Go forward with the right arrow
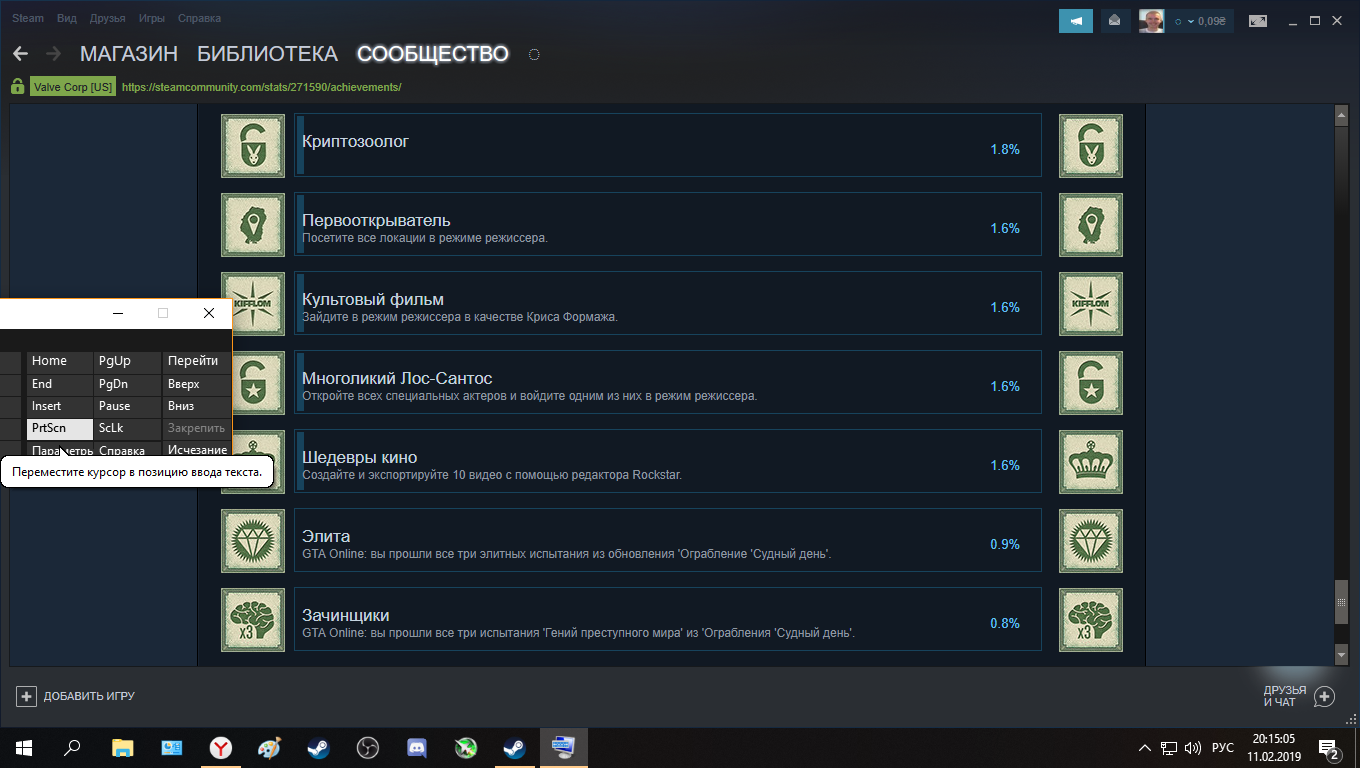This screenshot has width=1360, height=776. click(54, 54)
